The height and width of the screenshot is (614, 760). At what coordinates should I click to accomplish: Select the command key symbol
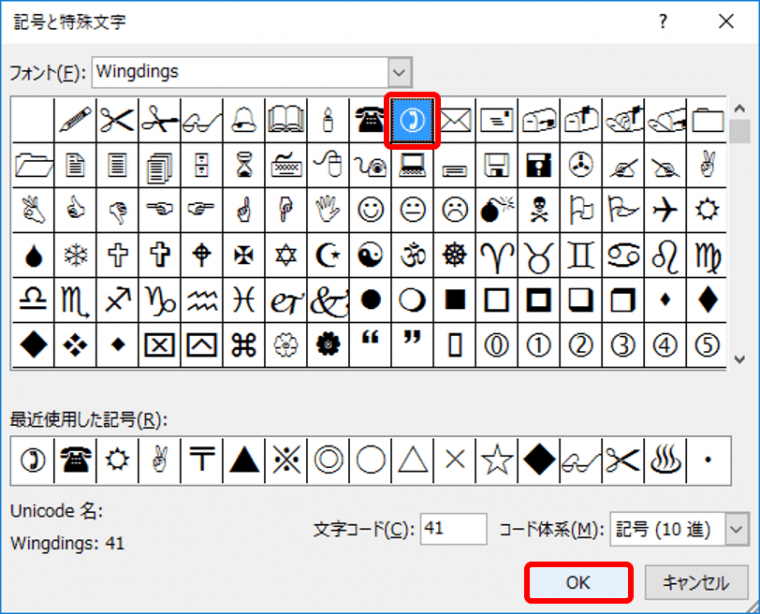coord(244,345)
